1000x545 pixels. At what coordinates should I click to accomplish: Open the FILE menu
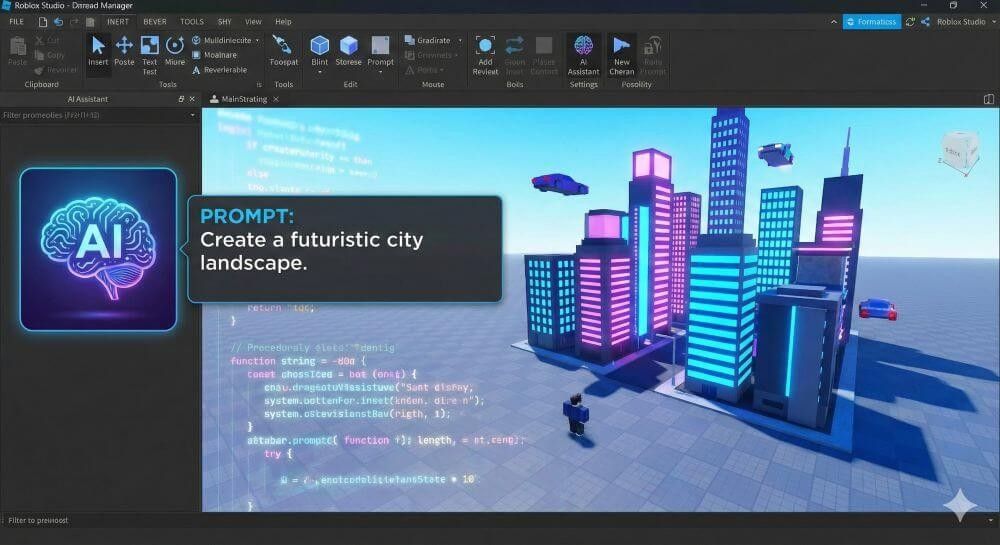click(x=17, y=21)
